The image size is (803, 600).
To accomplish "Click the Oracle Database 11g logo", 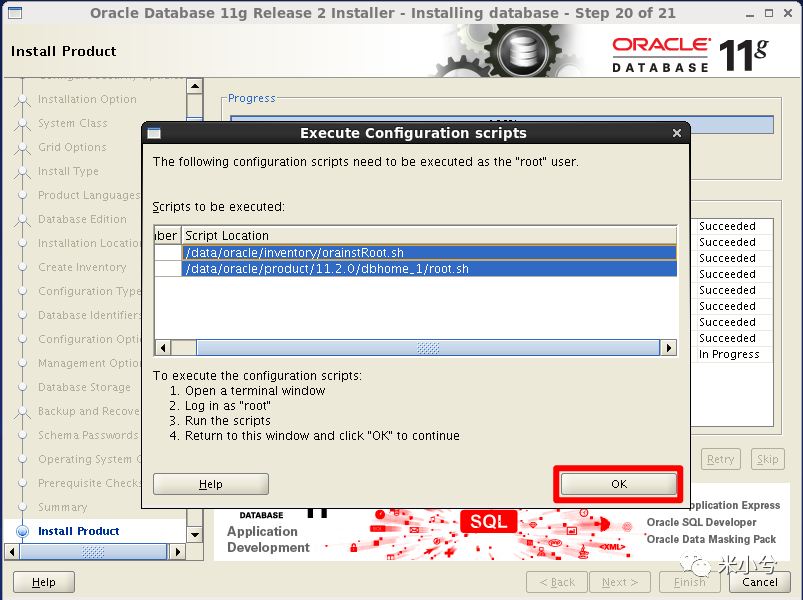I will tap(690, 55).
